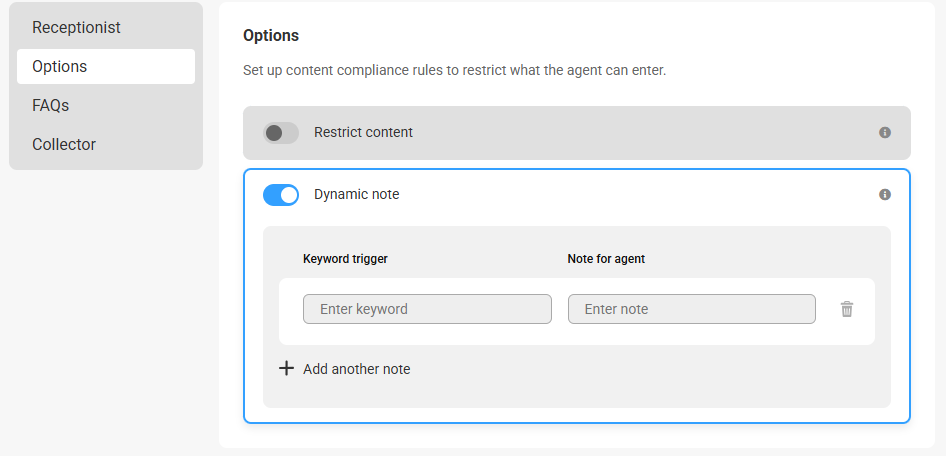Click the Note for agent column header

tap(606, 259)
